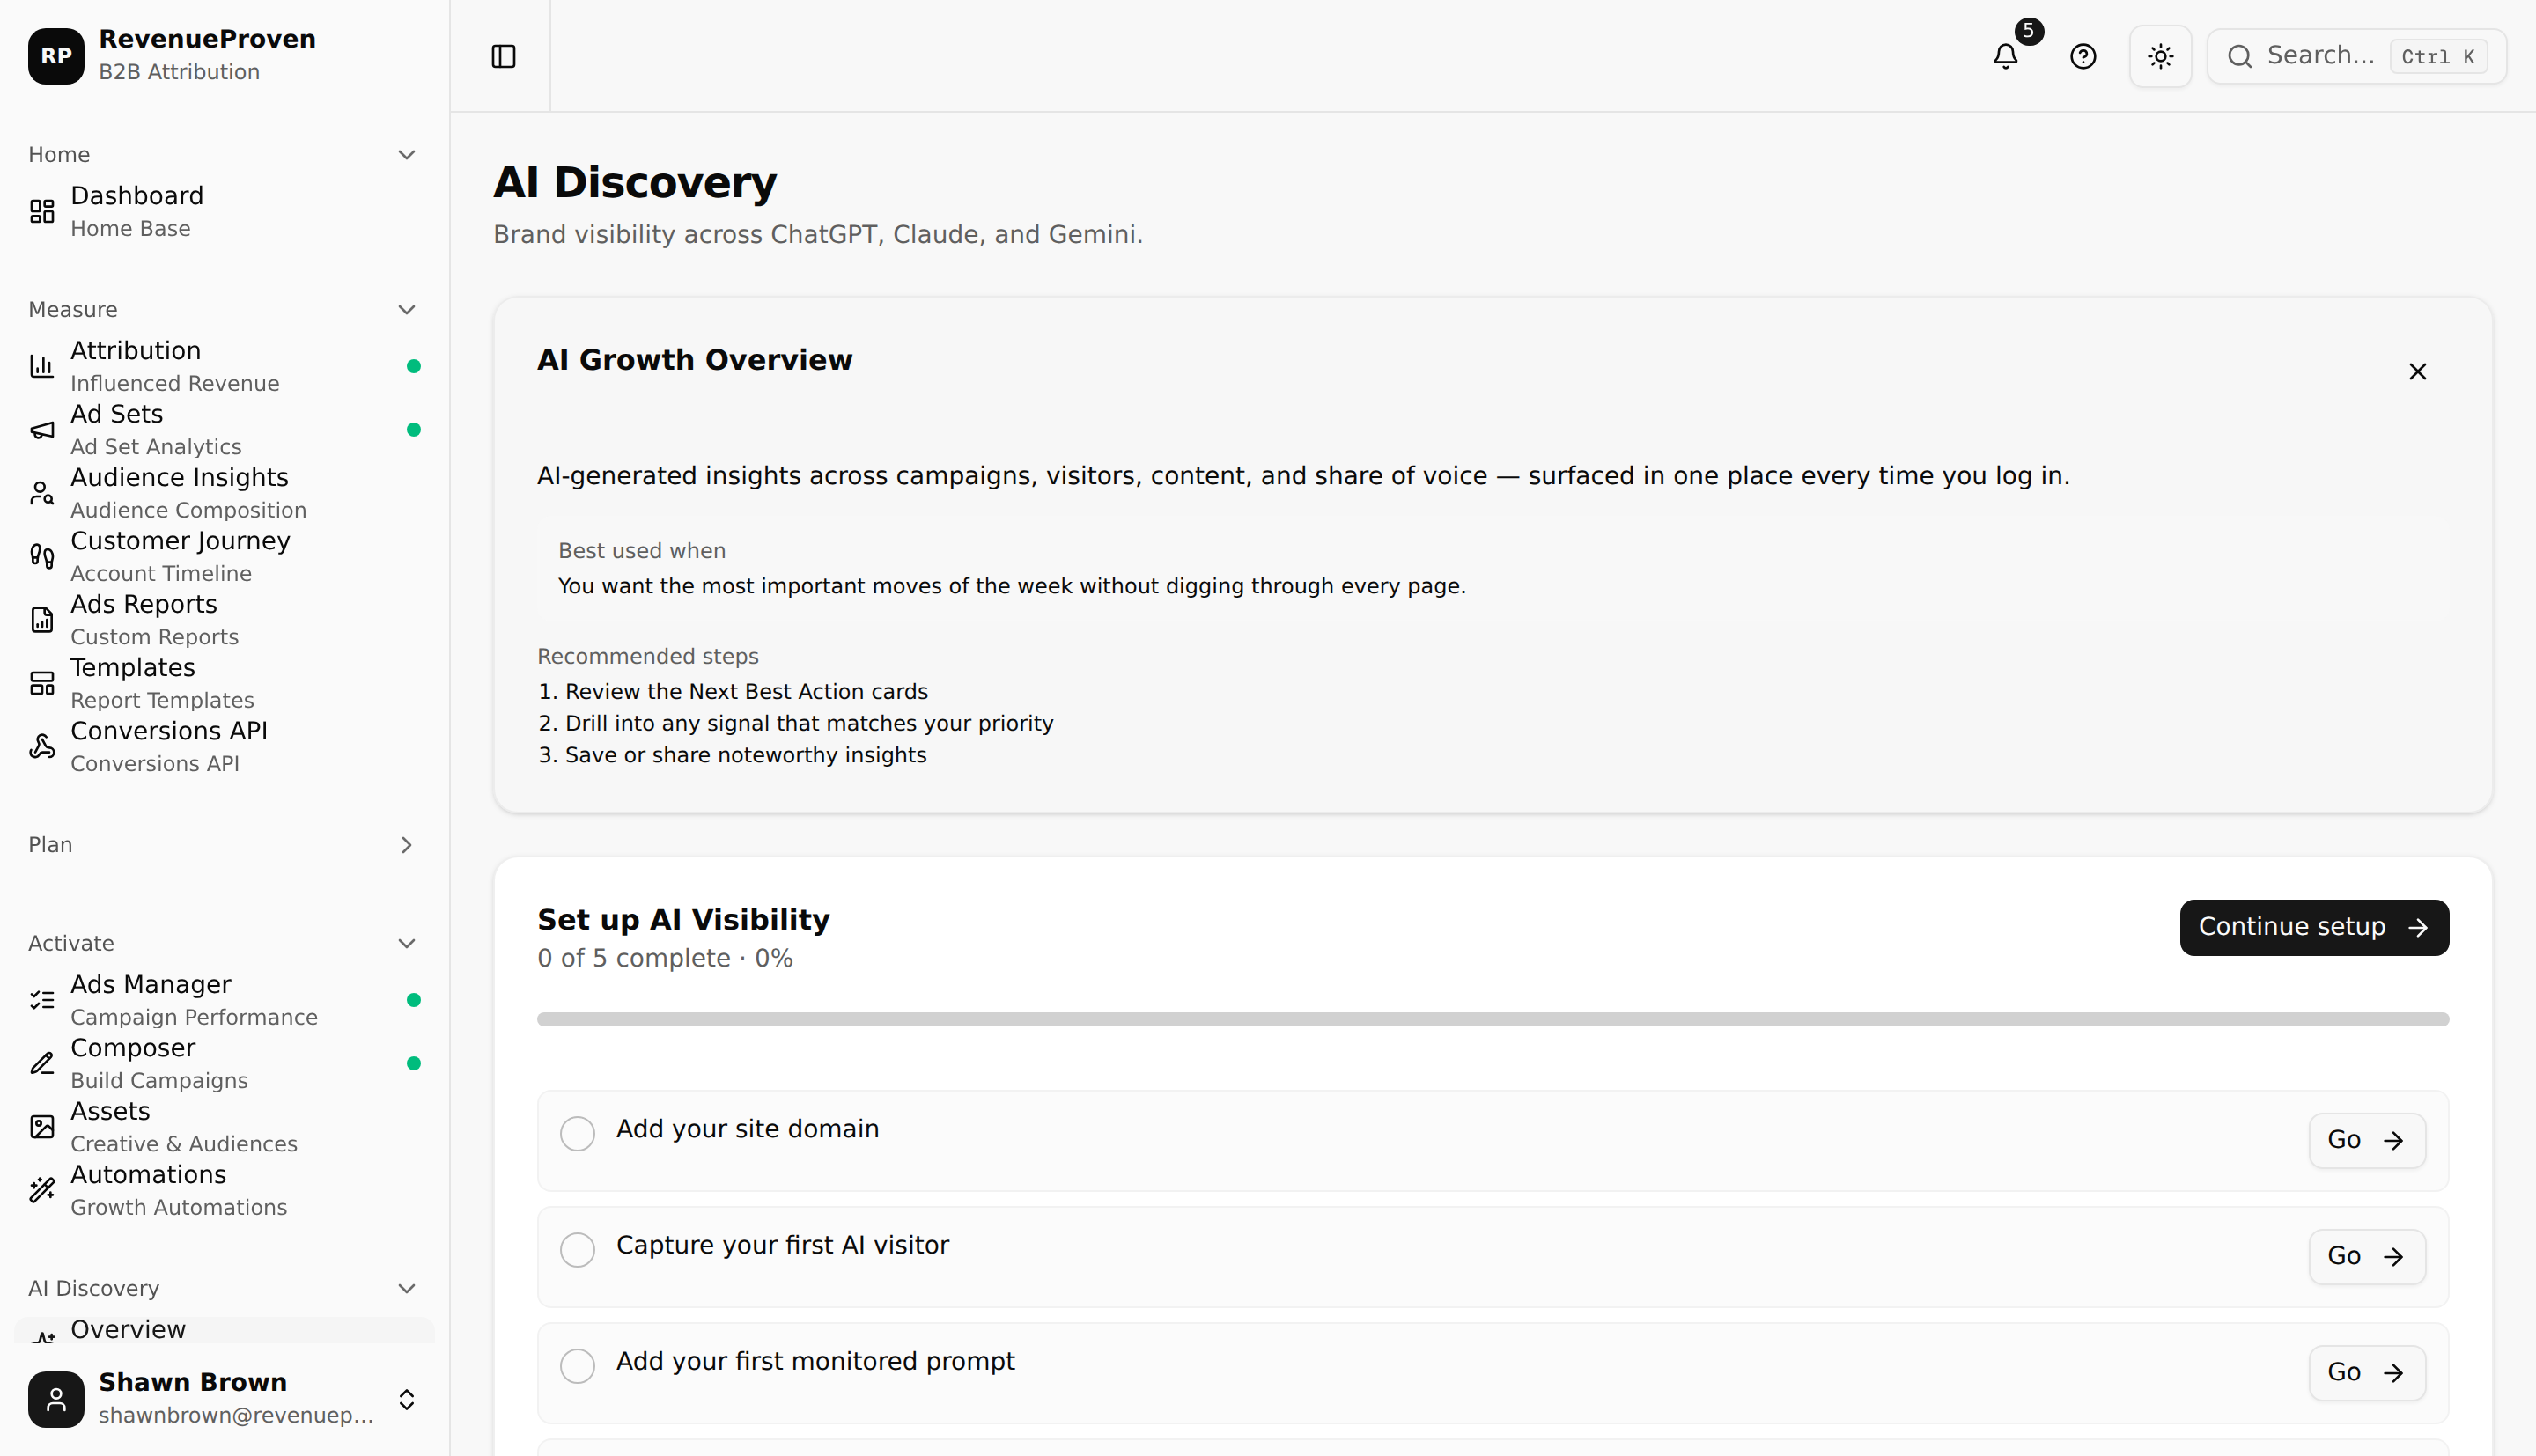The height and width of the screenshot is (1456, 2536).
Task: Open Dashboard Home Base
Action: pyautogui.click(x=224, y=211)
